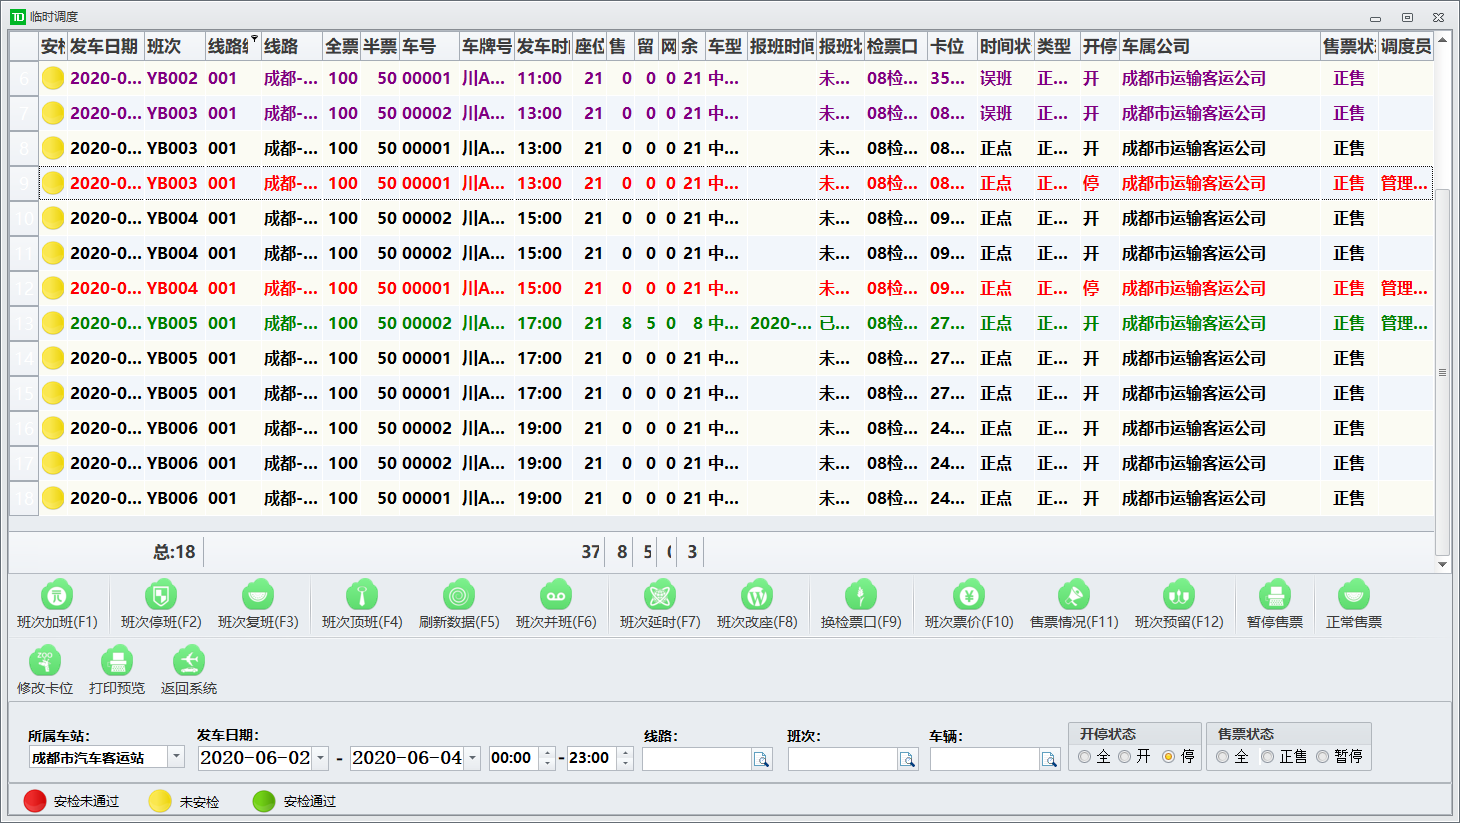The width and height of the screenshot is (1460, 823).
Task: Click the 班次 filter input field
Action: tap(842, 760)
